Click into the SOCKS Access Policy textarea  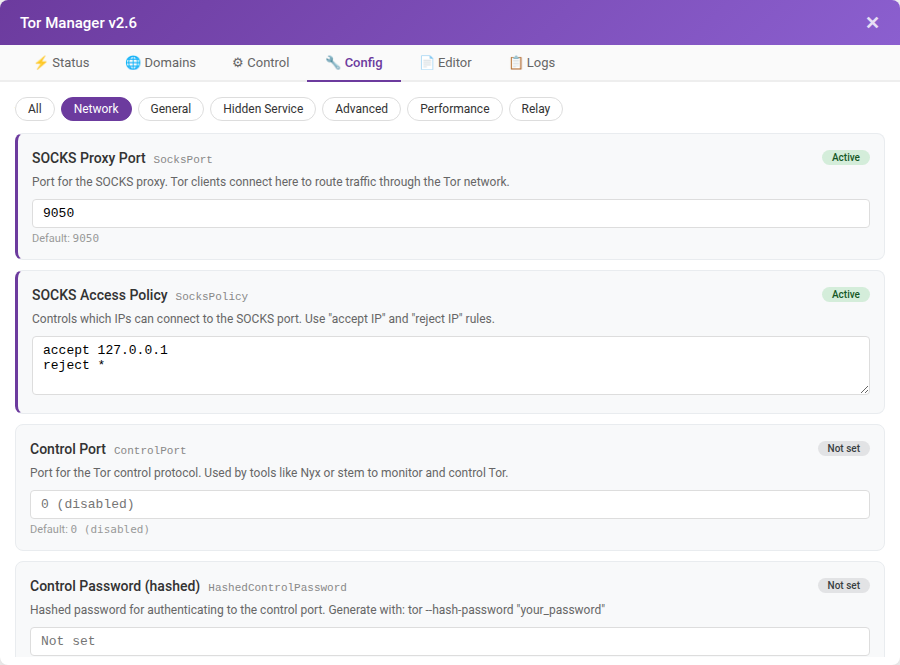(x=451, y=365)
